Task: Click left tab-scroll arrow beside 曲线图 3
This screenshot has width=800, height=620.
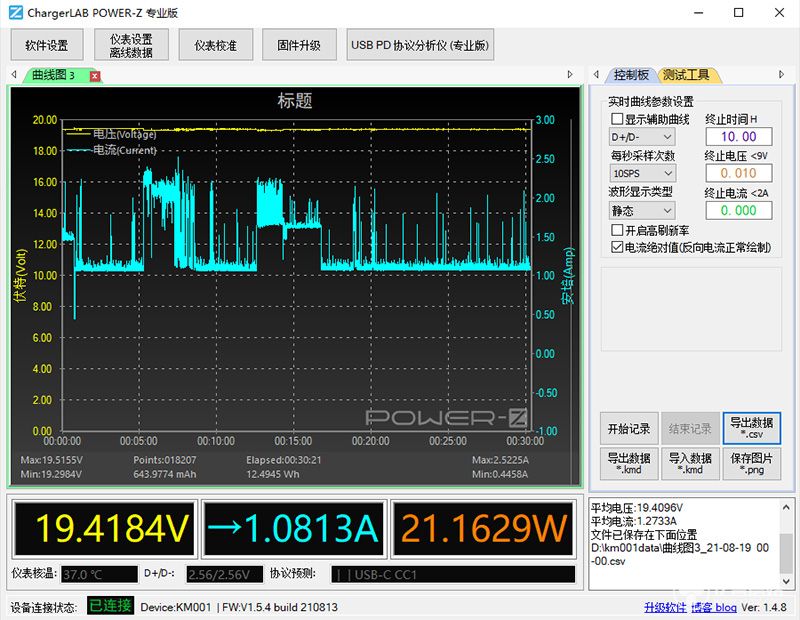Action: point(14,75)
